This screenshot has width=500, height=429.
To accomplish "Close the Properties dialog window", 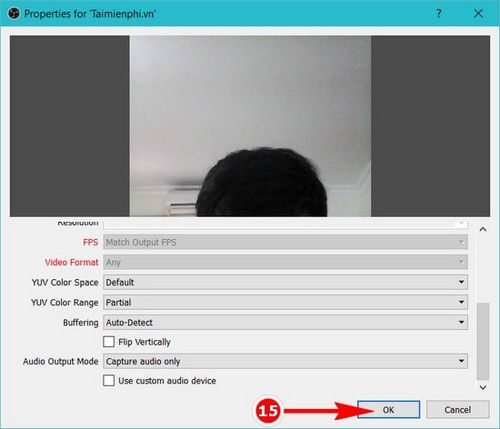I will [478, 14].
